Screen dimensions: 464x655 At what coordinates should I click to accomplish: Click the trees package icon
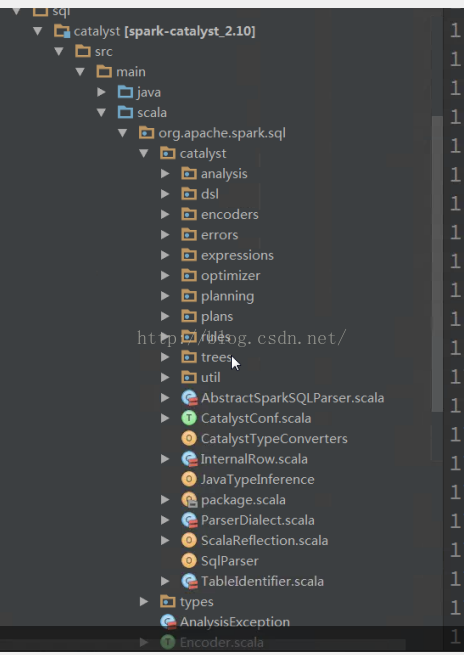tap(189, 357)
